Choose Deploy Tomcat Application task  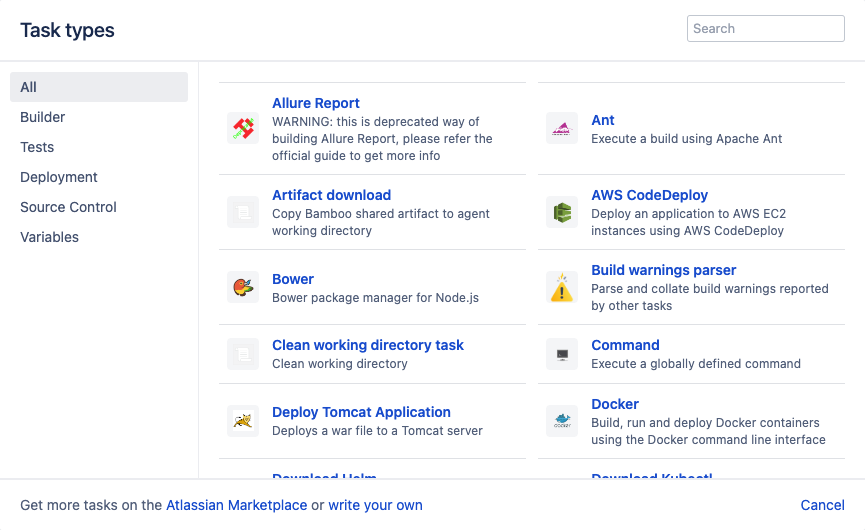click(361, 413)
